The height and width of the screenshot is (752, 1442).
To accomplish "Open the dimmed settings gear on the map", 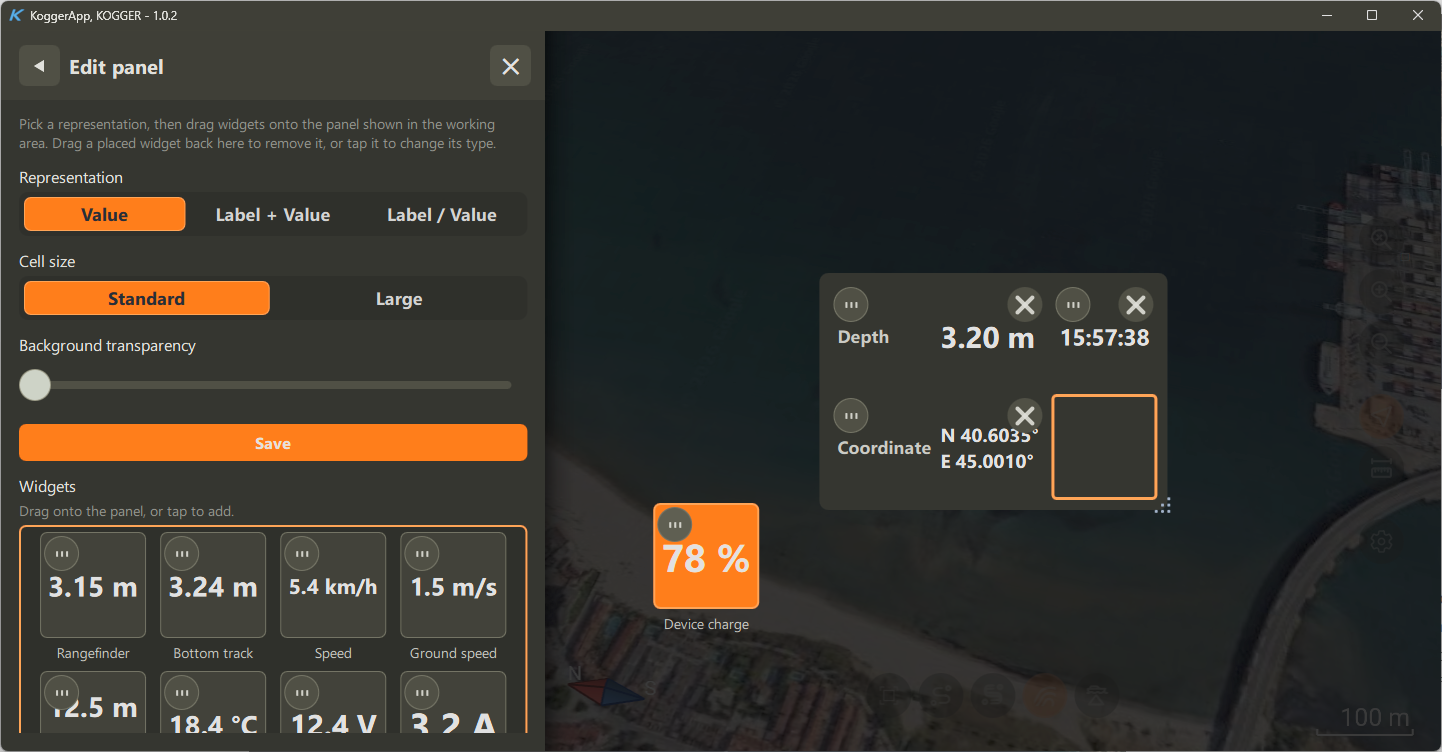I will (x=1381, y=541).
